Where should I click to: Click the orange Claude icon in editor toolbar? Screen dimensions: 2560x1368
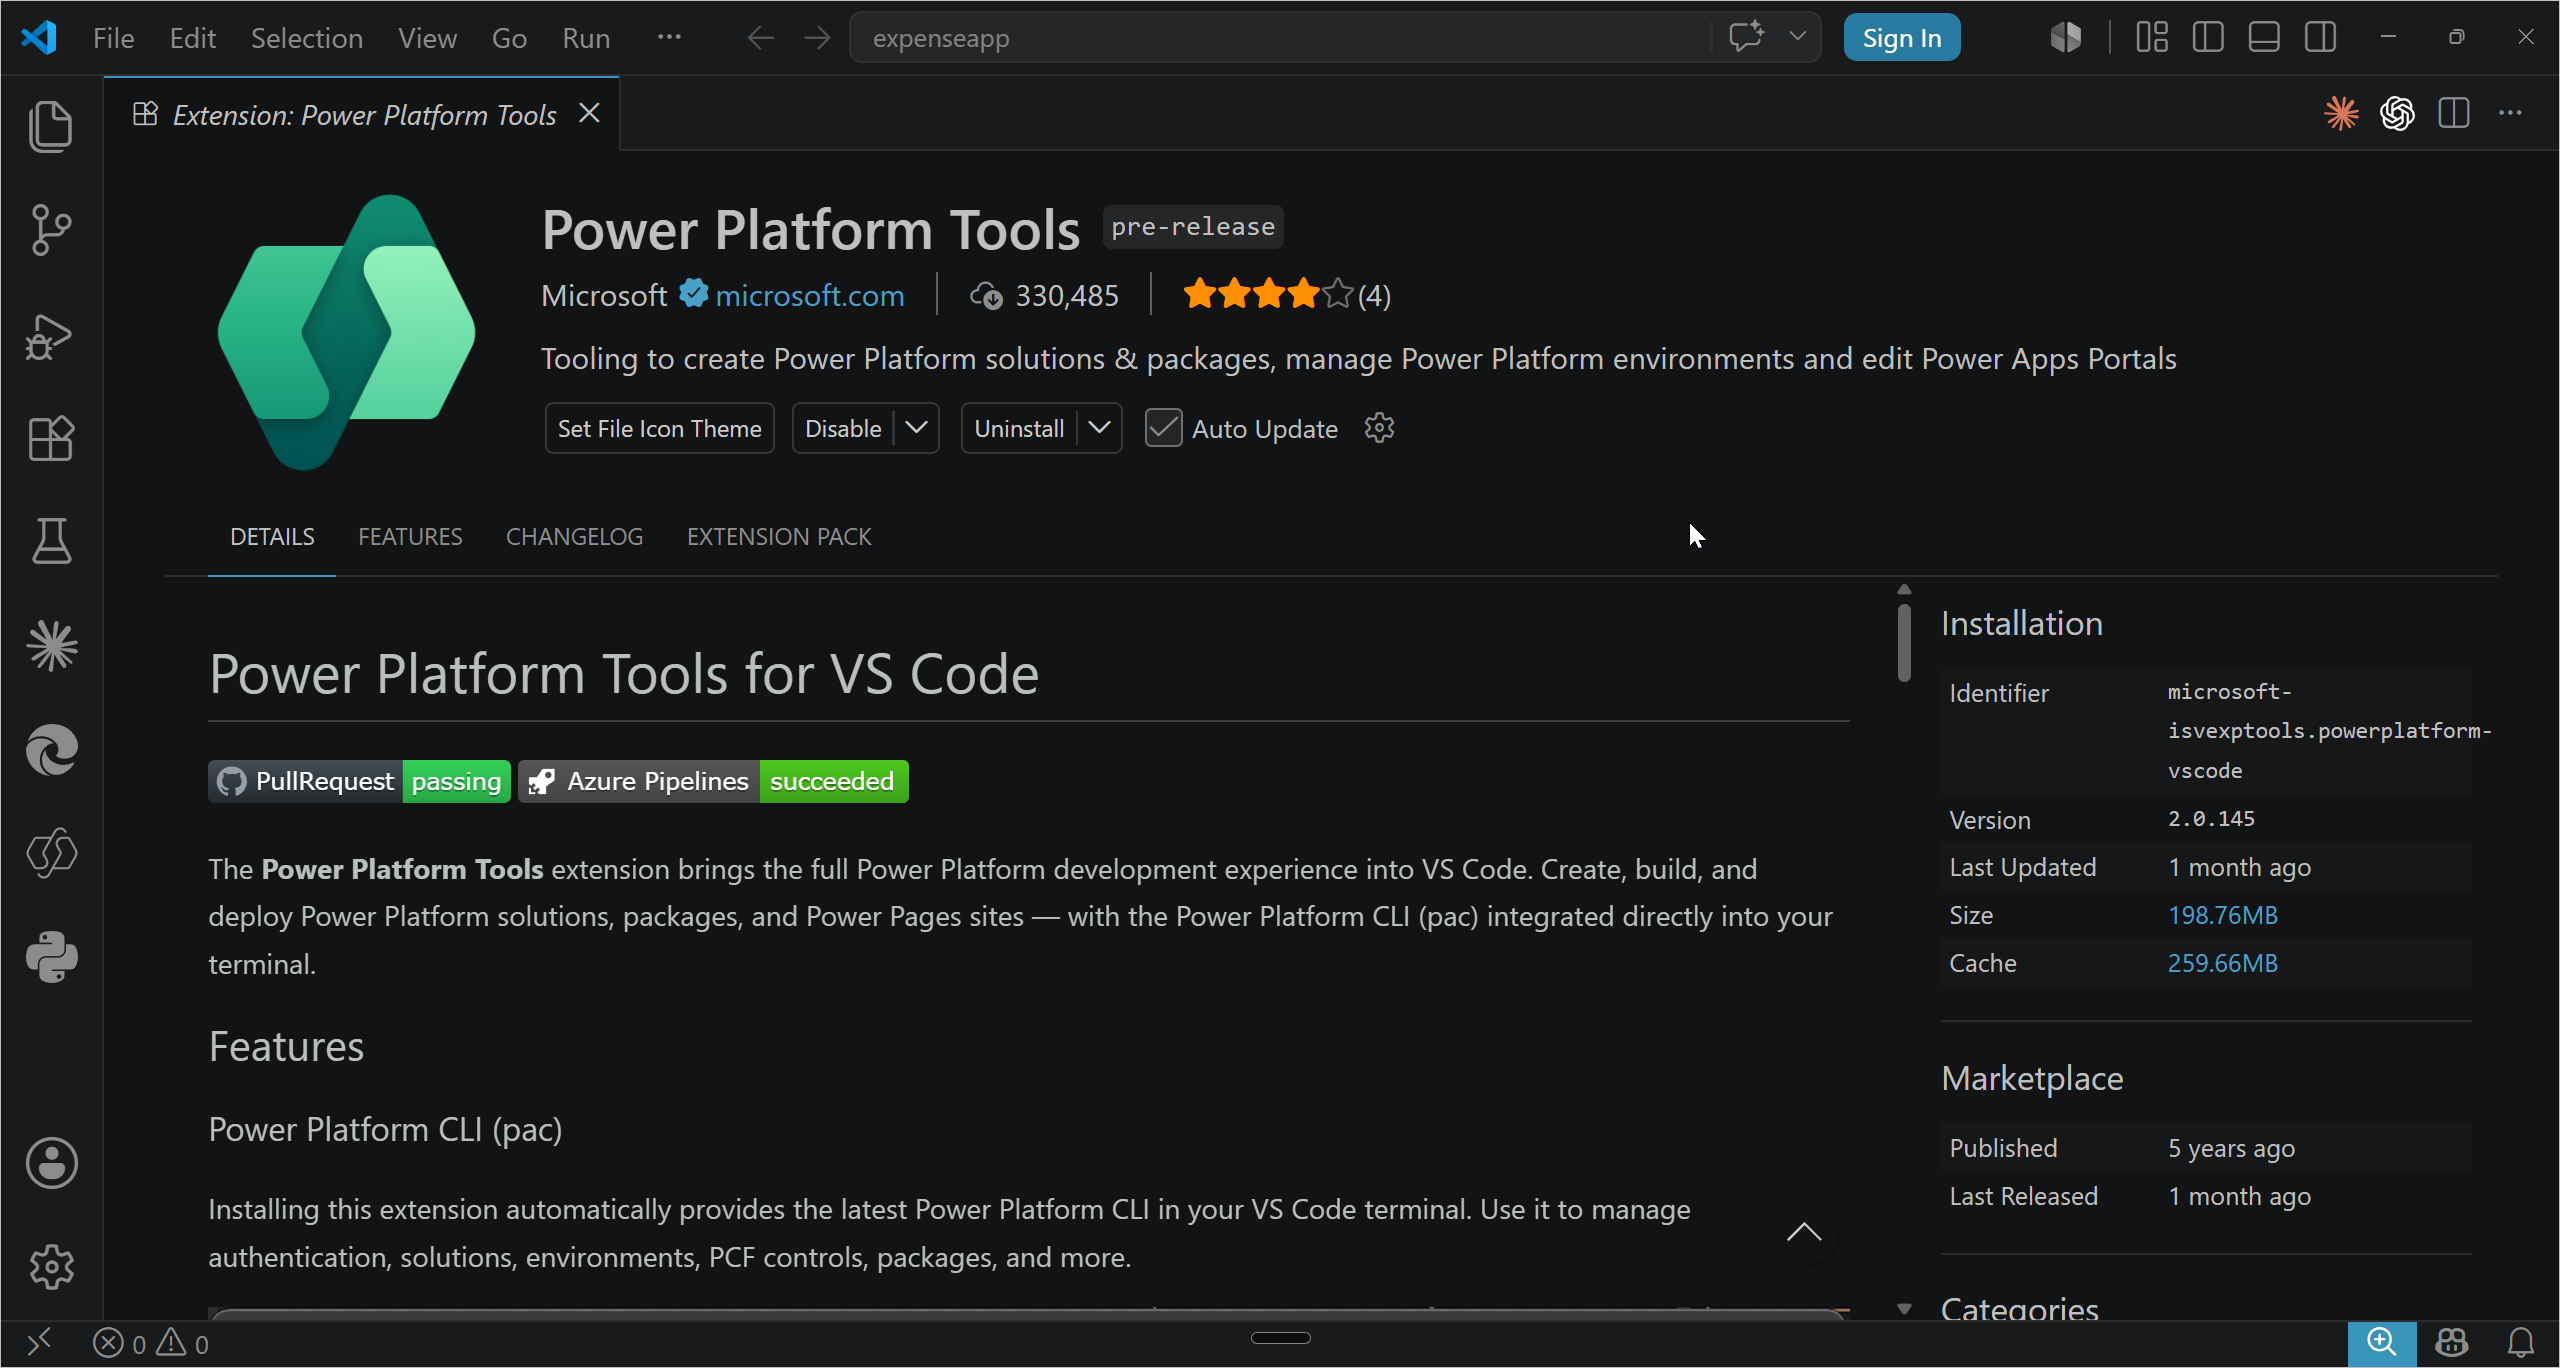2341,113
